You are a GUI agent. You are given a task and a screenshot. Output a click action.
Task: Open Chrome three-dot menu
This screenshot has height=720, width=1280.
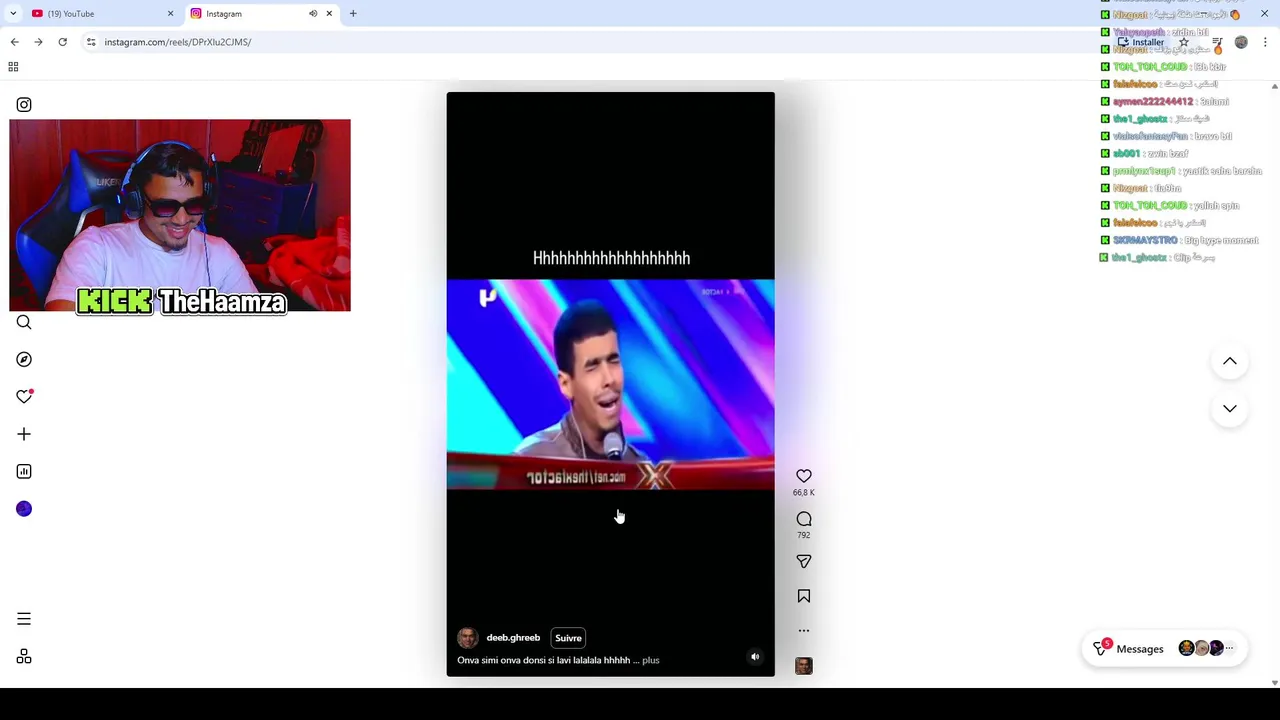click(1265, 42)
